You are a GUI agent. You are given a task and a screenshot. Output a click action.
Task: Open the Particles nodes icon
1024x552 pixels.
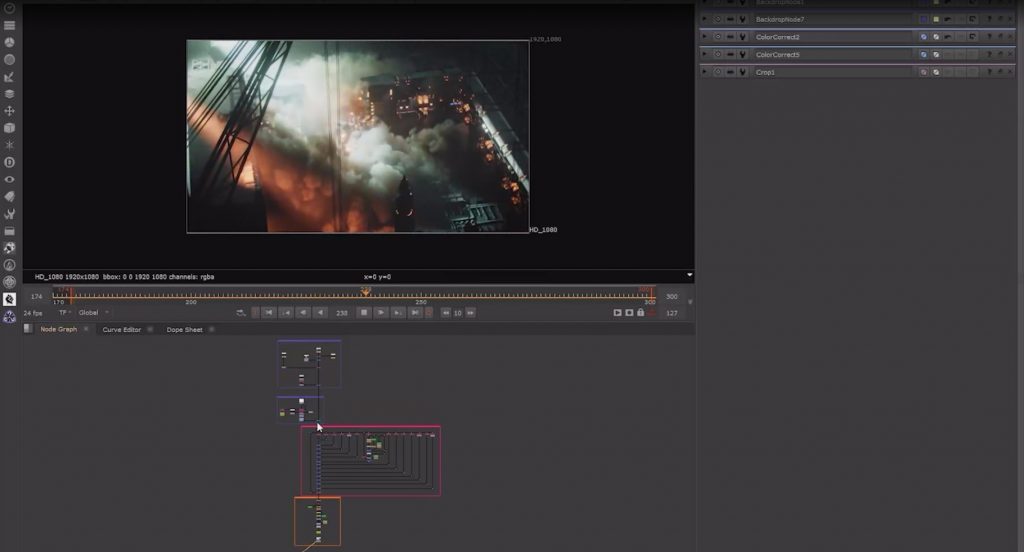pyautogui.click(x=9, y=145)
